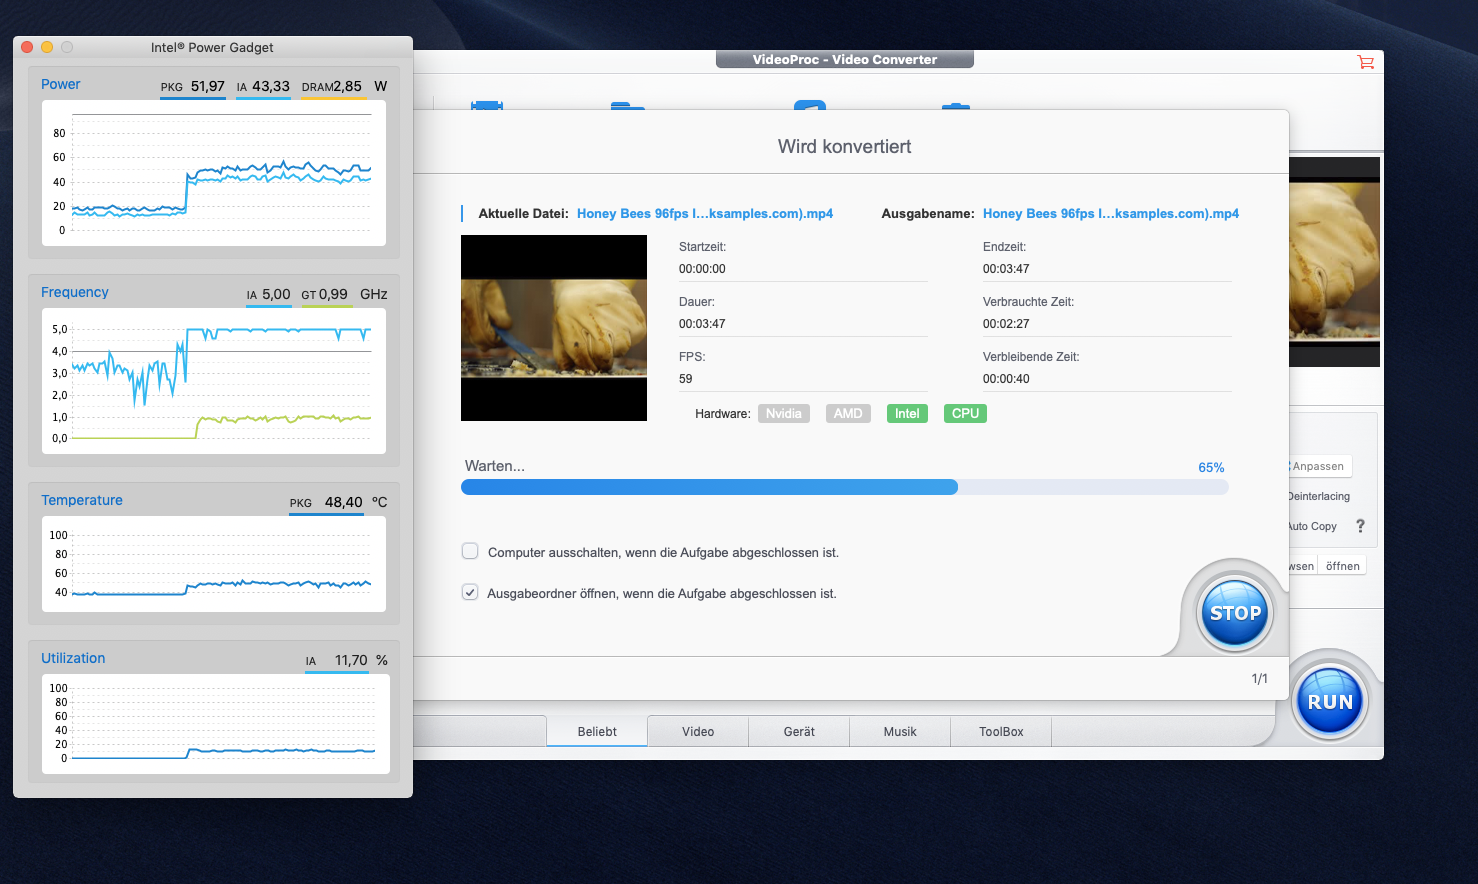
Task: Click the Temperature graph in Power Gadget
Action: [214, 564]
